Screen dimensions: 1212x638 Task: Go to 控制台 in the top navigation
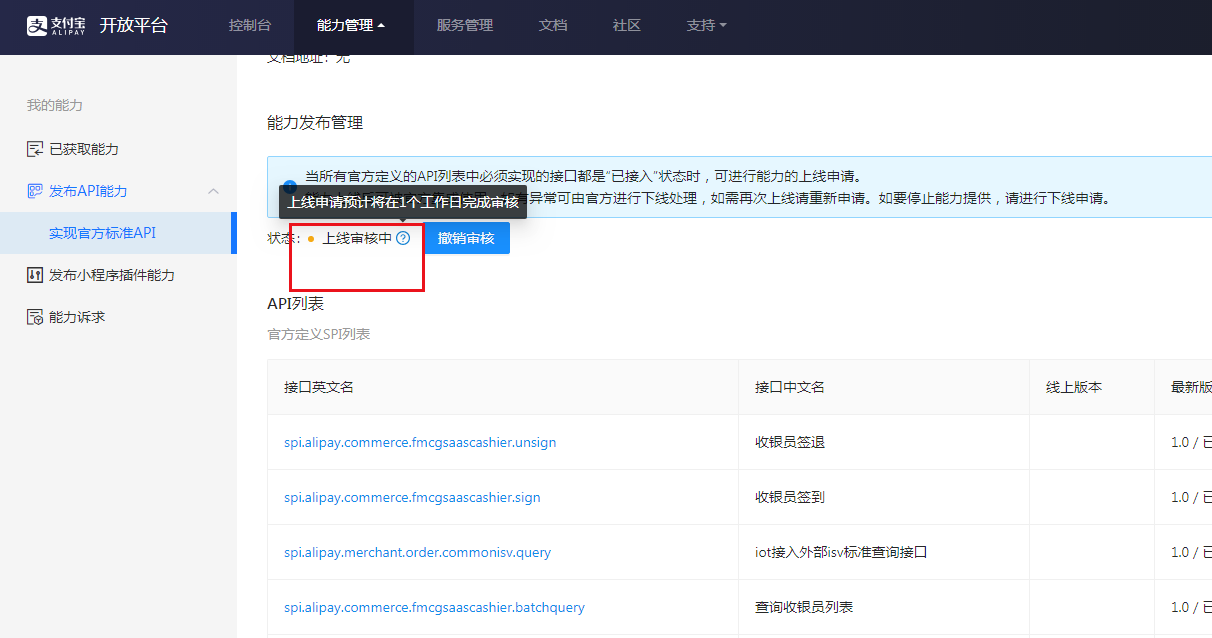pyautogui.click(x=249, y=26)
